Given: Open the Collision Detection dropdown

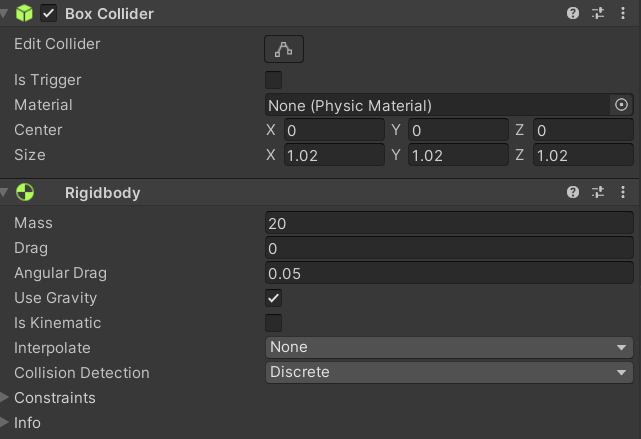Looking at the screenshot, I should coord(449,372).
